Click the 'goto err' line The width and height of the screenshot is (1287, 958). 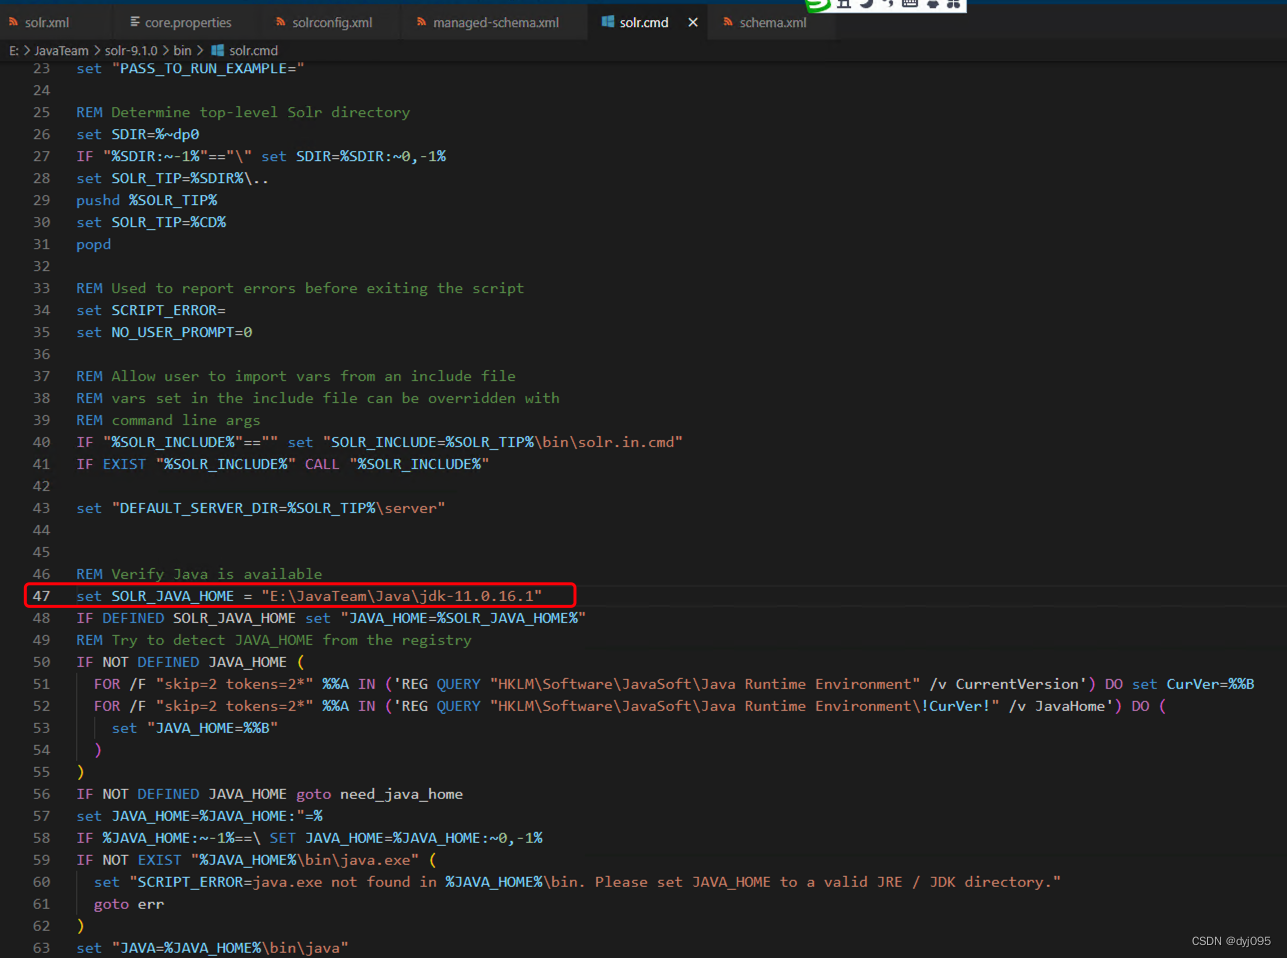129,904
